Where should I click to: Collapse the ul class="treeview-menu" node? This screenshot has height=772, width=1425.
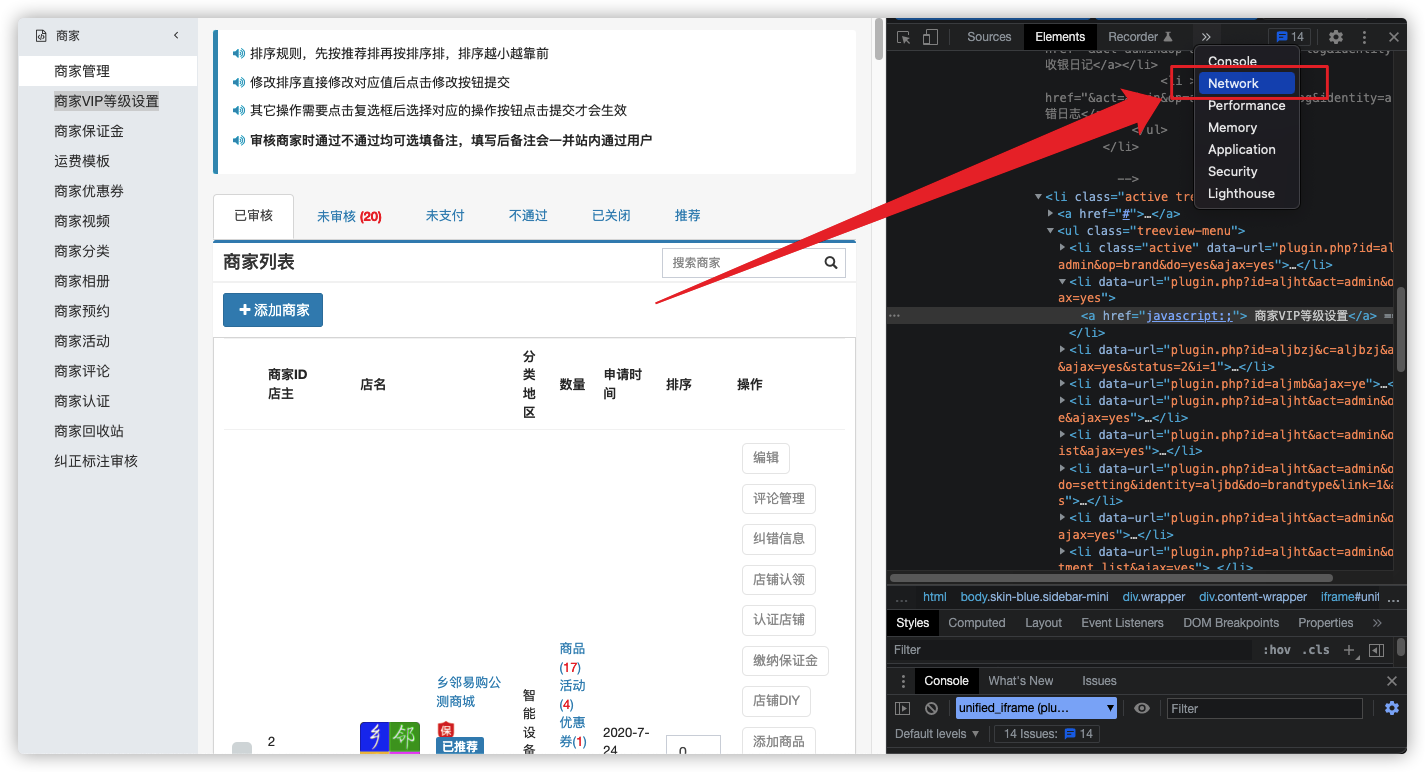coord(1050,231)
